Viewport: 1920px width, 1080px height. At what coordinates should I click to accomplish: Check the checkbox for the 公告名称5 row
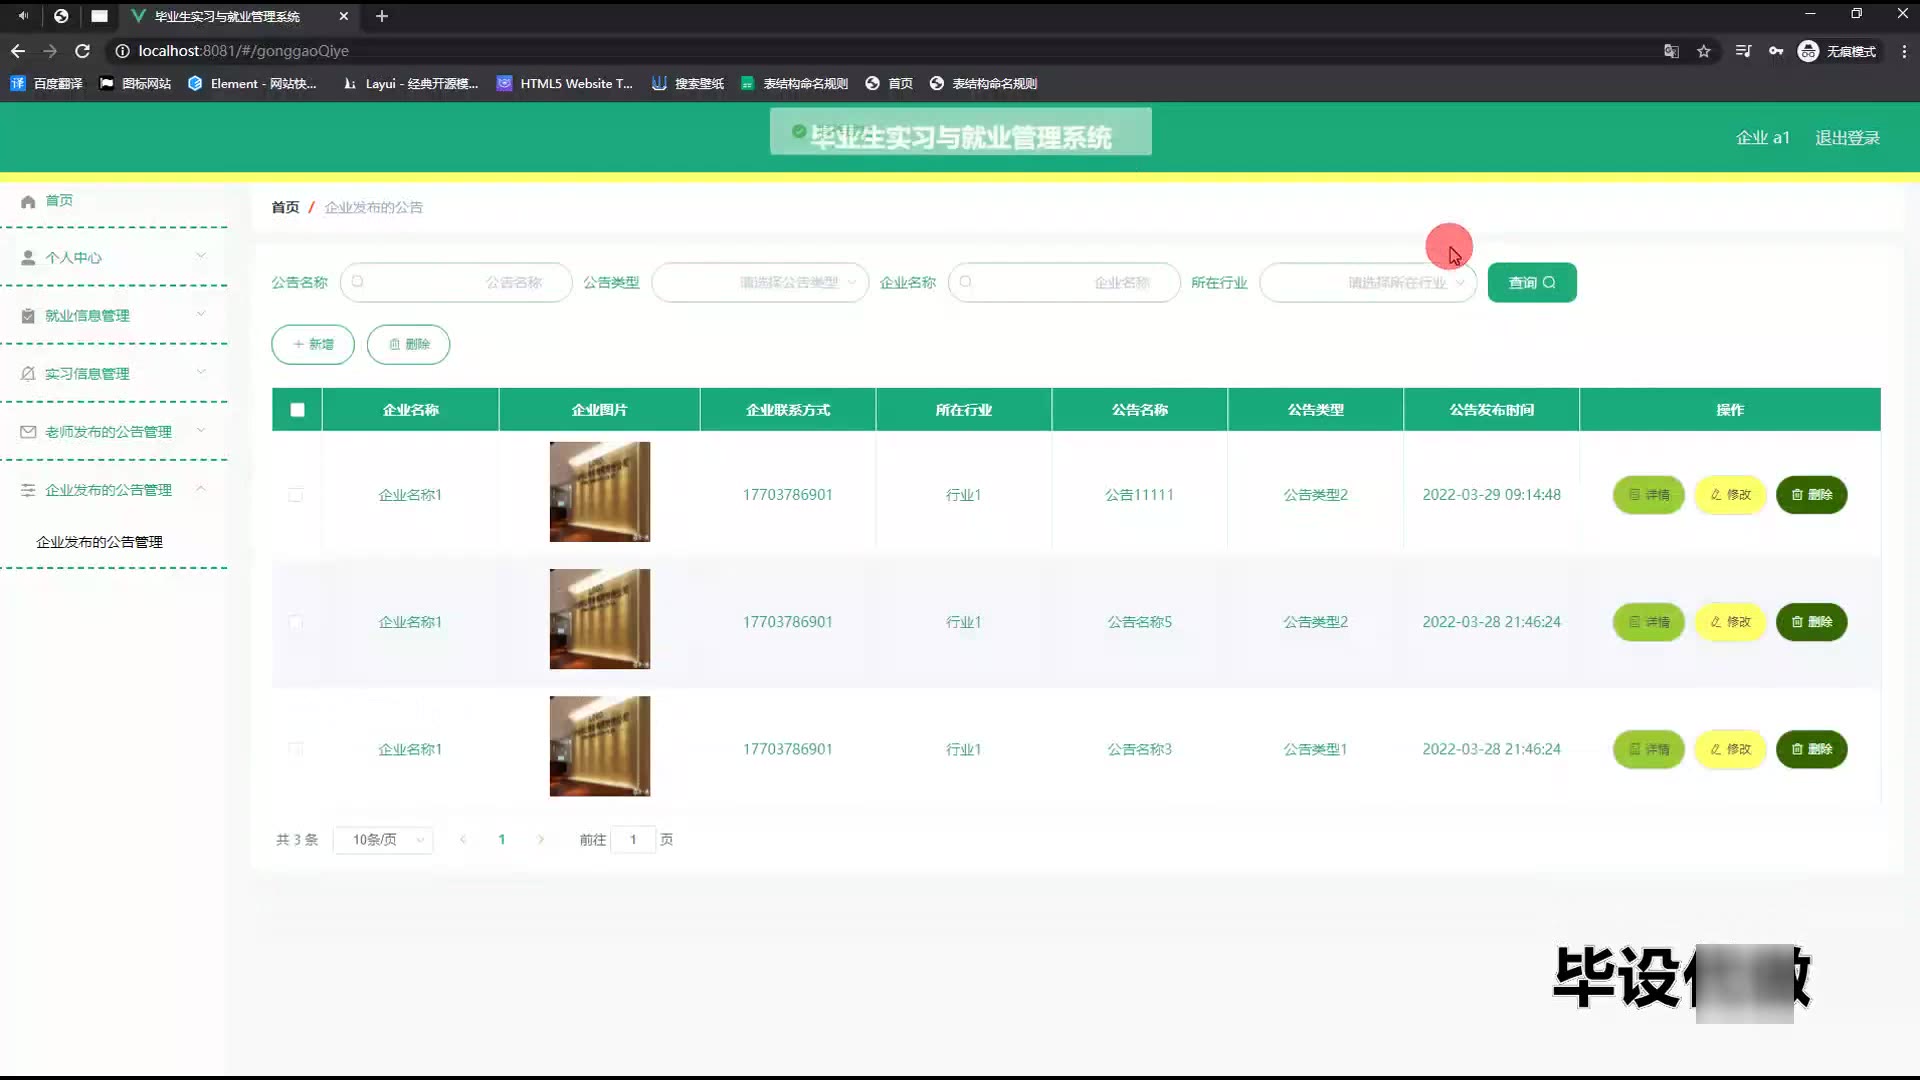click(295, 622)
